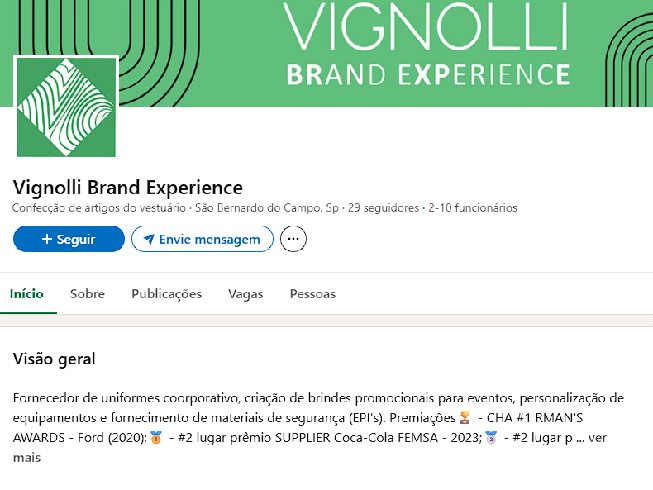Click the Vignolli square logo image
The width and height of the screenshot is (653, 490).
point(66,108)
